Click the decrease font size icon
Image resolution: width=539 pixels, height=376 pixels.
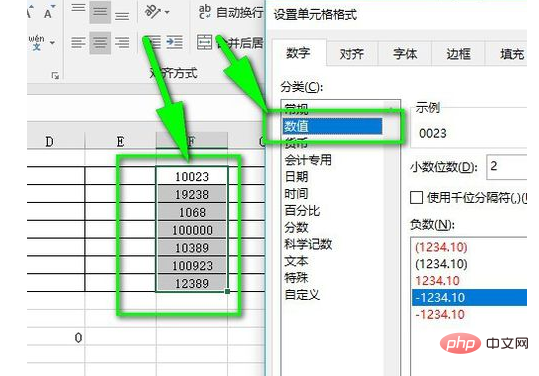(49, 12)
